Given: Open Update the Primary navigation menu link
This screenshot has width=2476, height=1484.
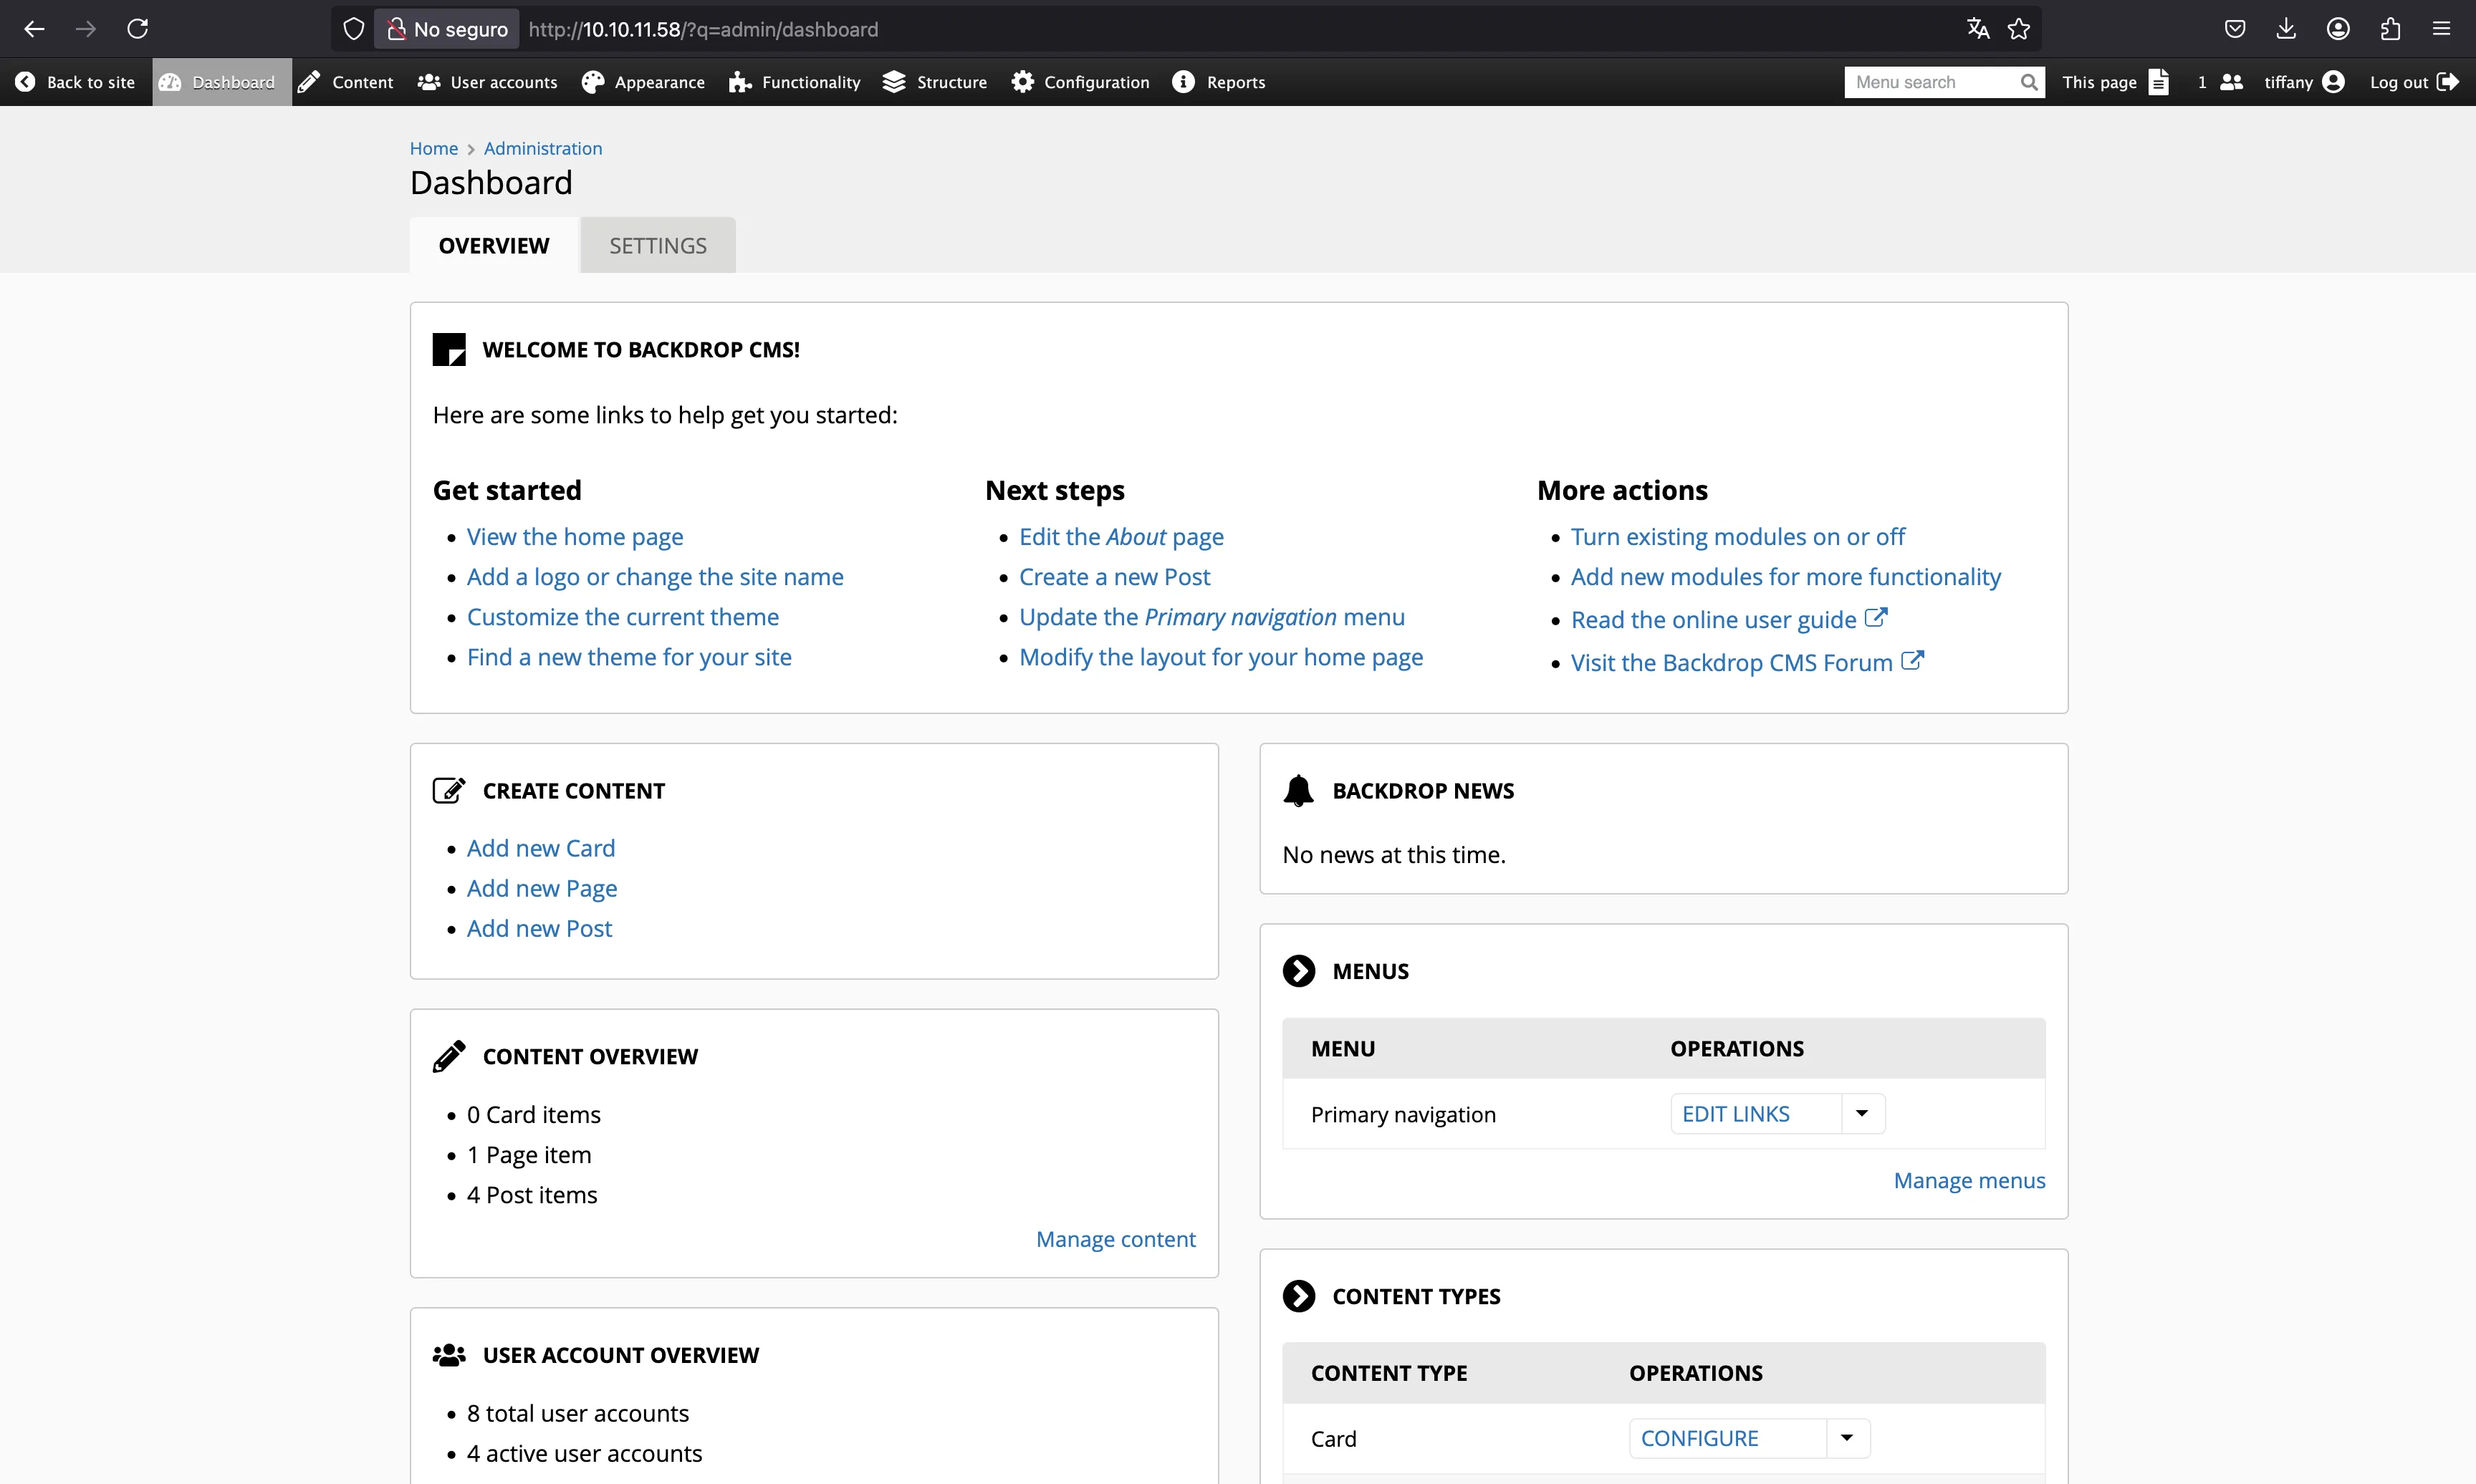Looking at the screenshot, I should point(1212,617).
